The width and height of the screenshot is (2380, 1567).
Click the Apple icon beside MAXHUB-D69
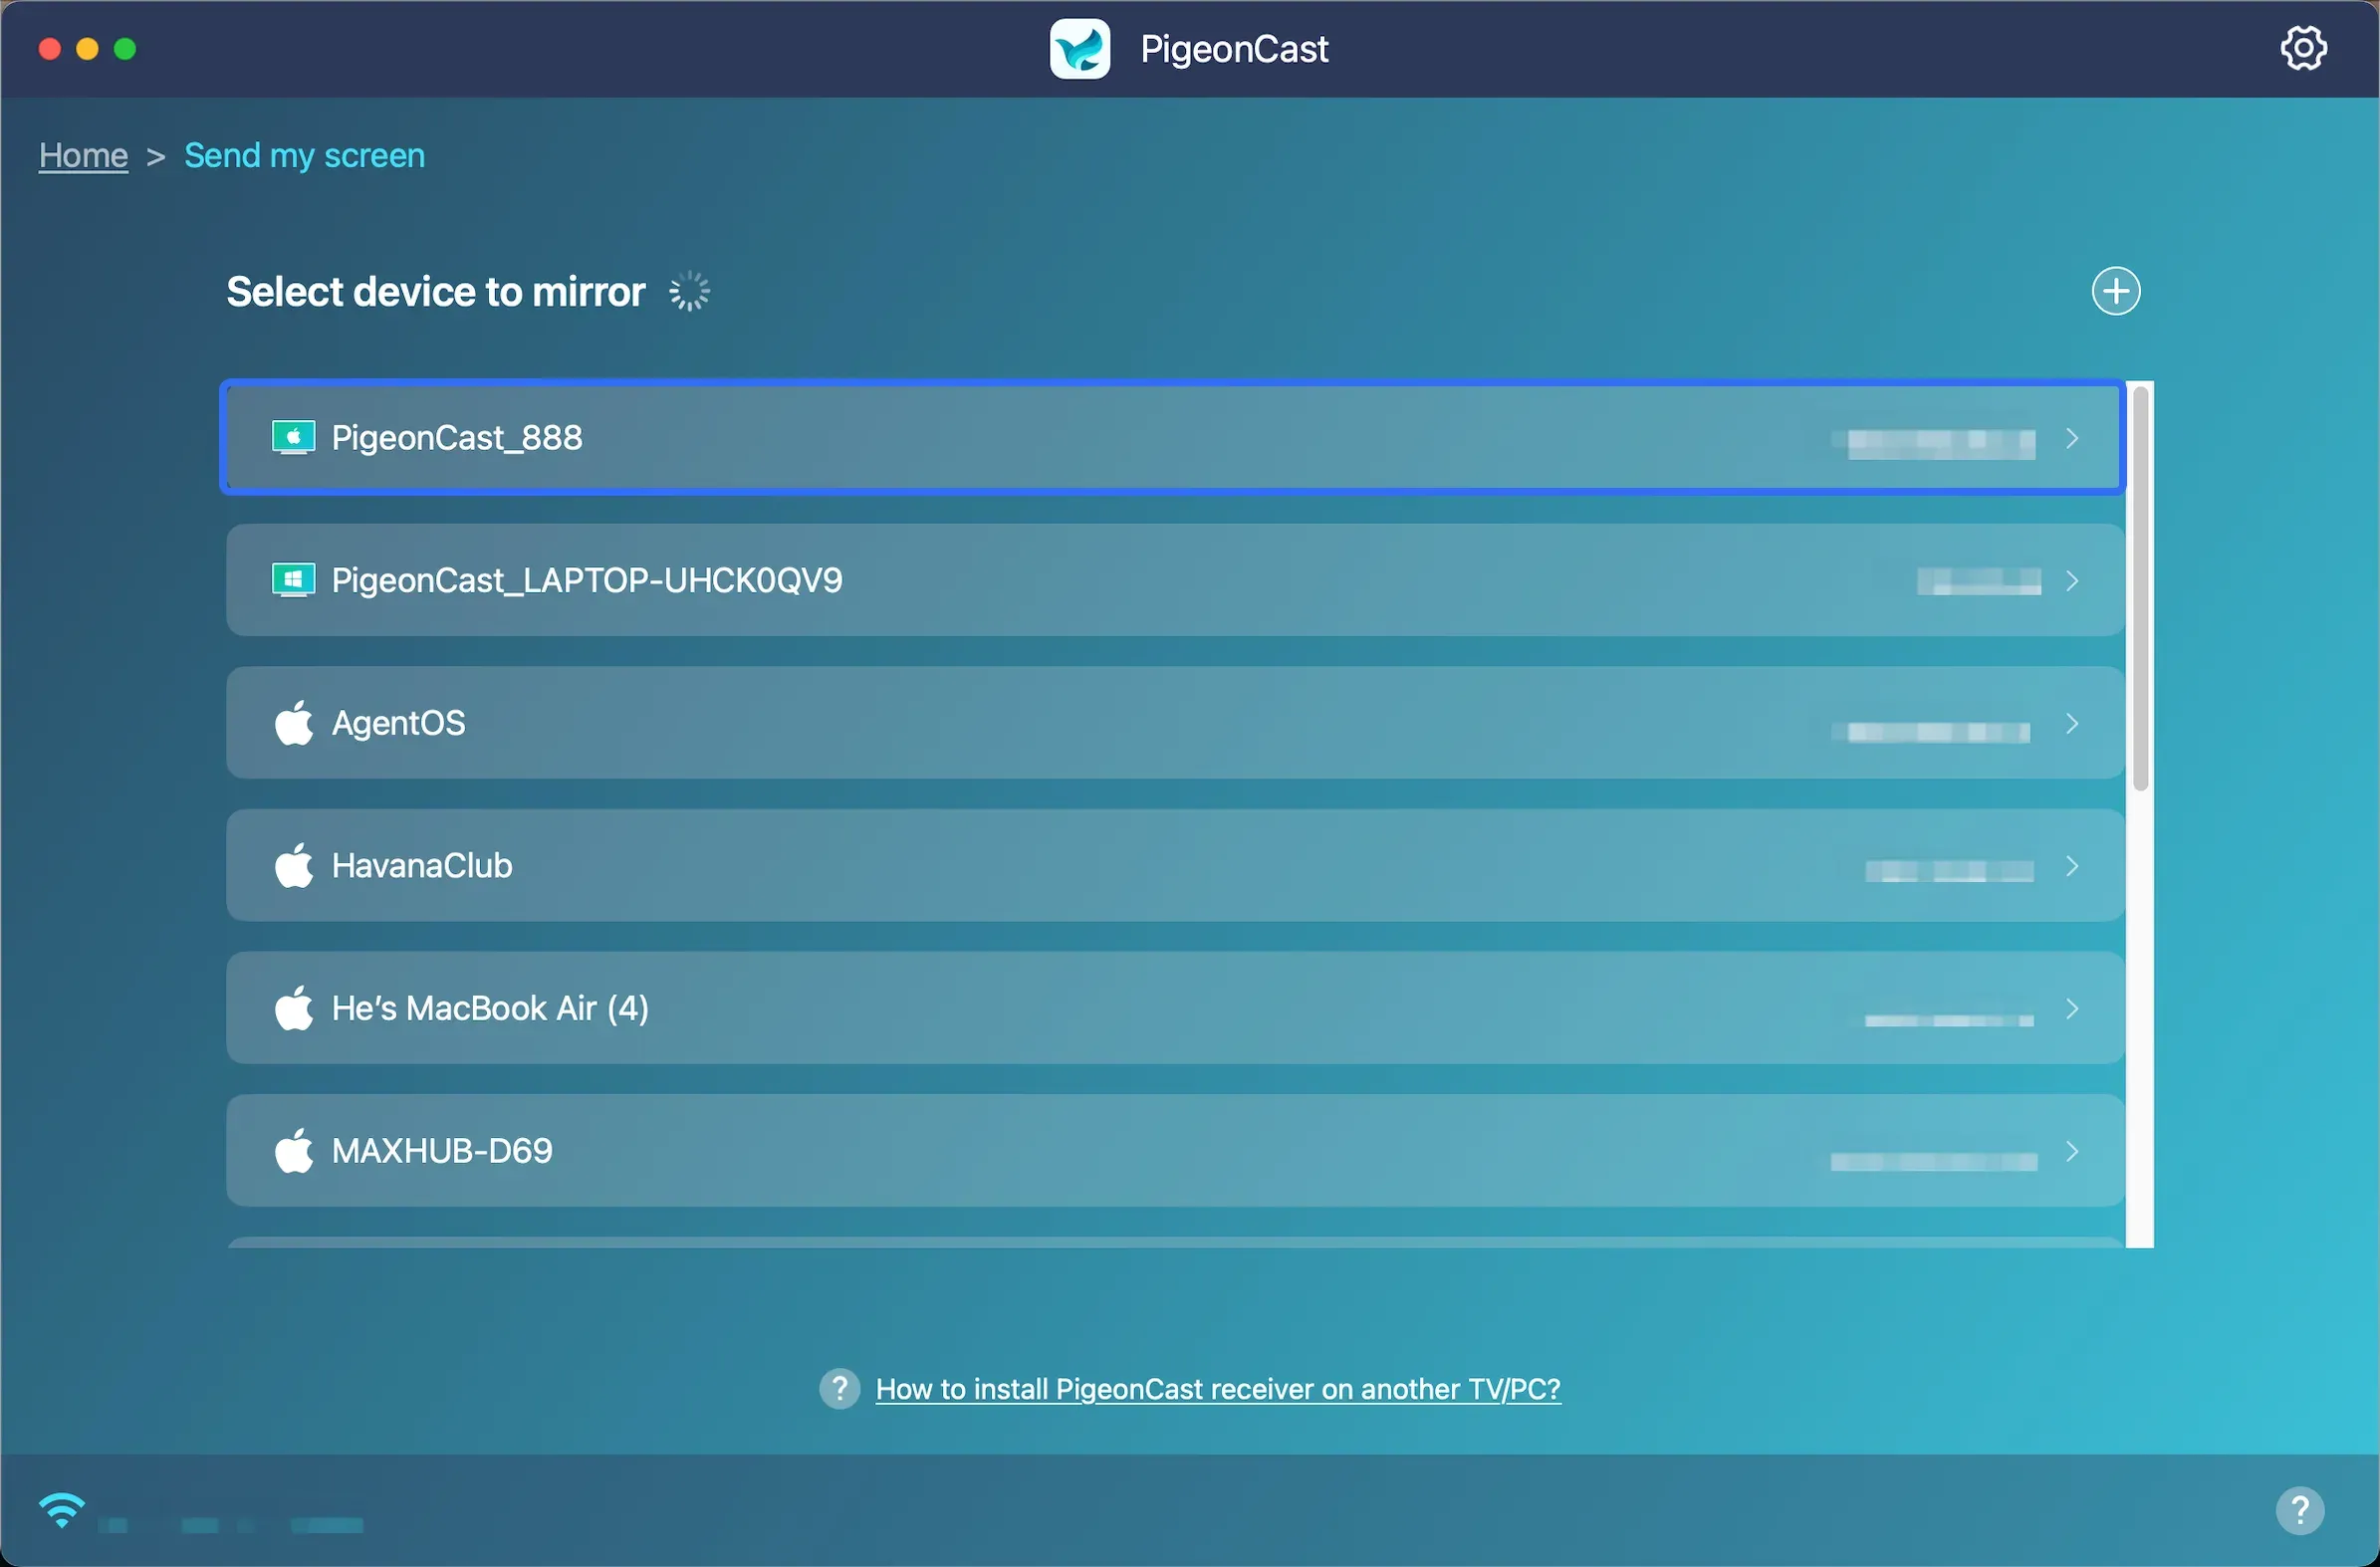(x=294, y=1150)
